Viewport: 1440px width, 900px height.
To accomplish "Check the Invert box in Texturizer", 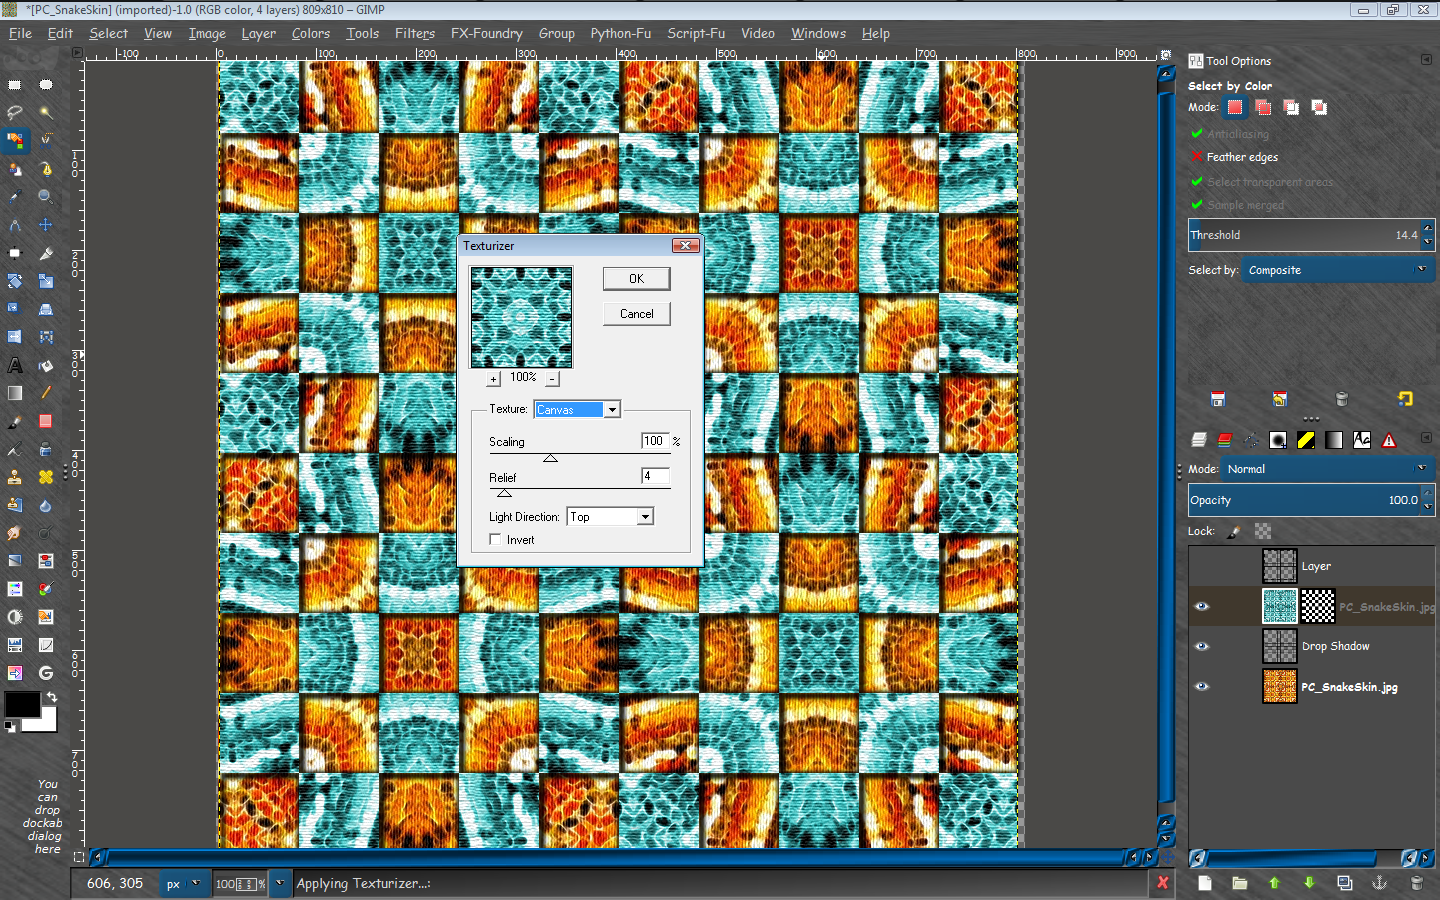I will click(495, 539).
